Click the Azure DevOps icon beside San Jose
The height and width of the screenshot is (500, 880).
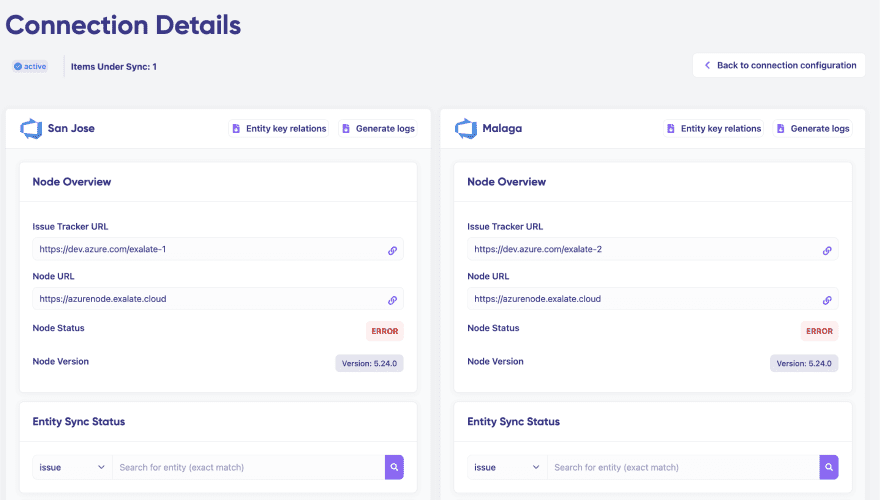pyautogui.click(x=30, y=129)
